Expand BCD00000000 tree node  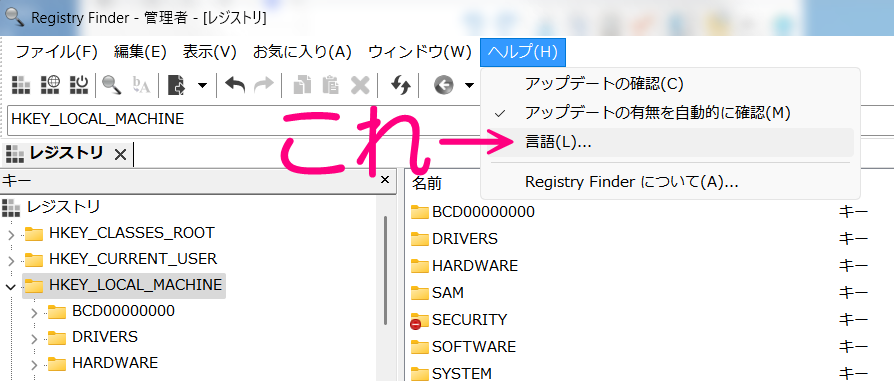34,313
